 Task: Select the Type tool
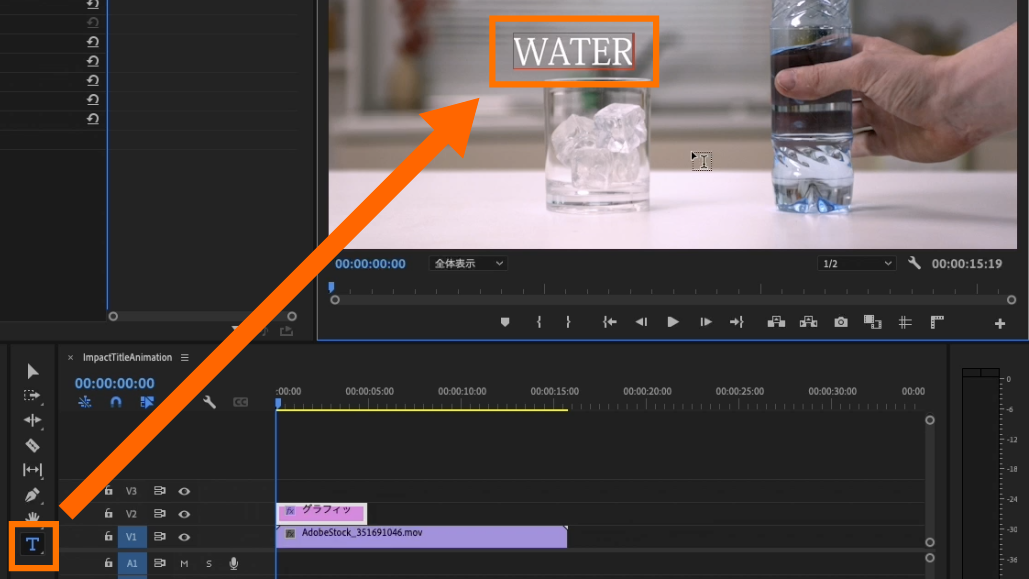pos(32,544)
